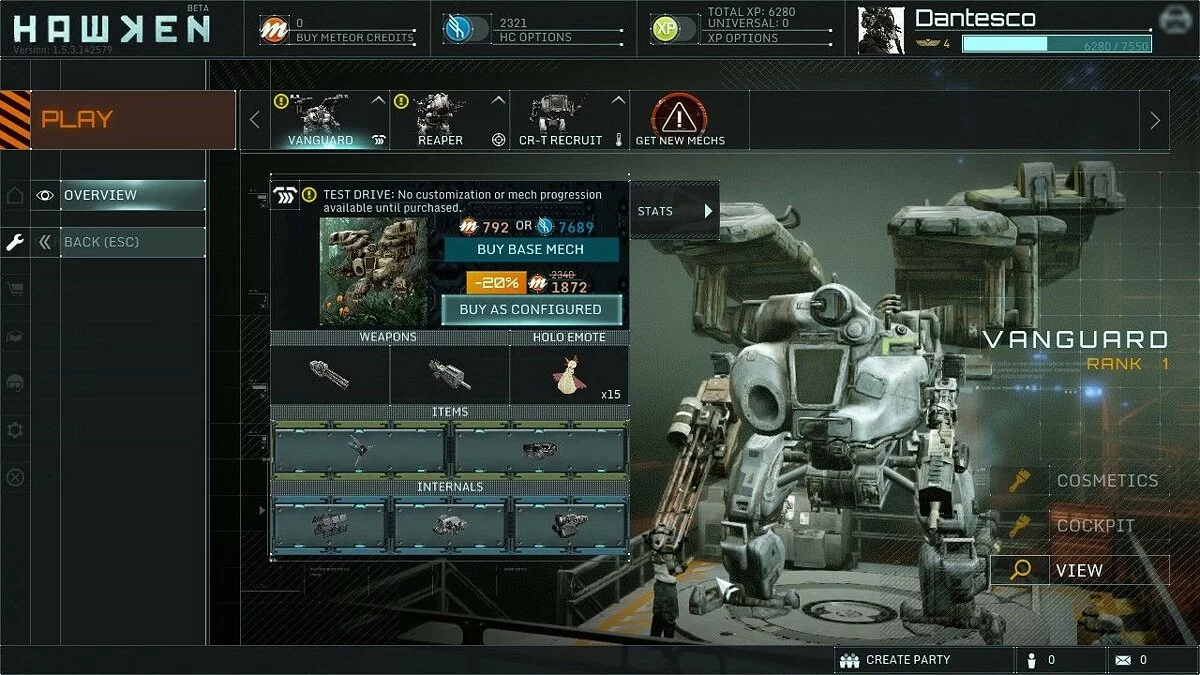Select the first weapon minigun slot
This screenshot has width=1200, height=675.
330,375
